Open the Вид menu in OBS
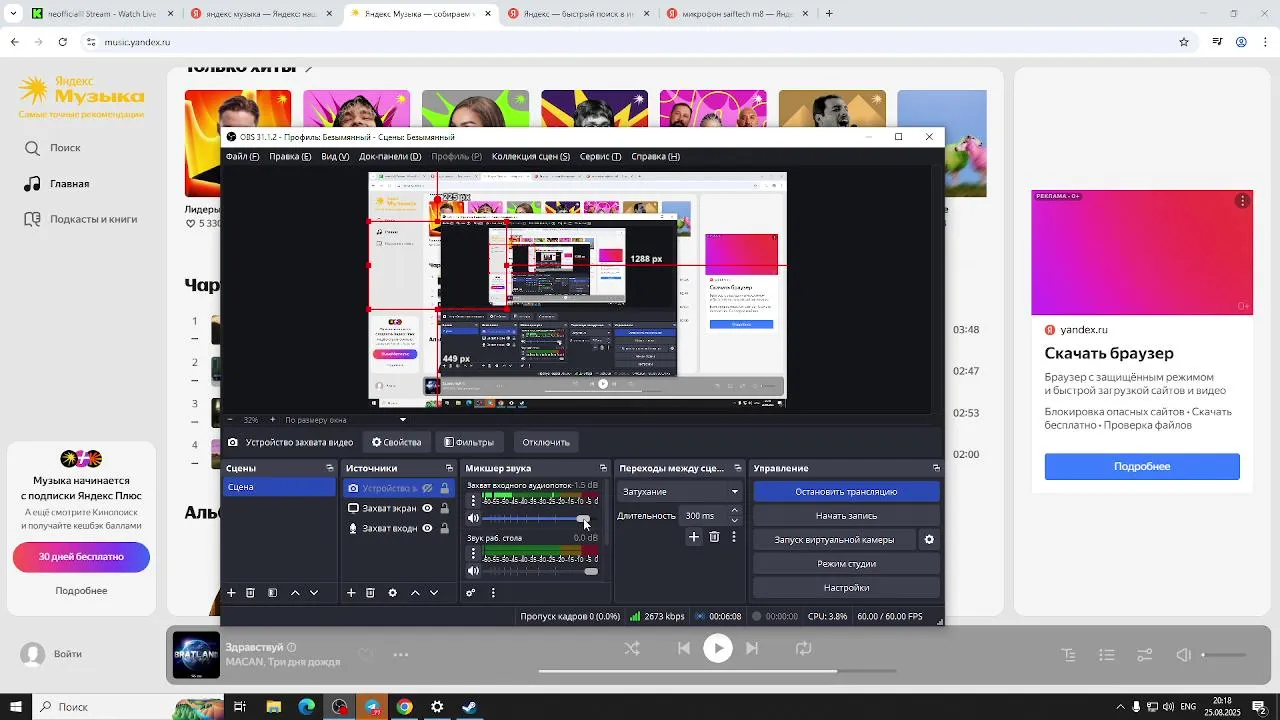The height and width of the screenshot is (720, 1280). tap(335, 156)
